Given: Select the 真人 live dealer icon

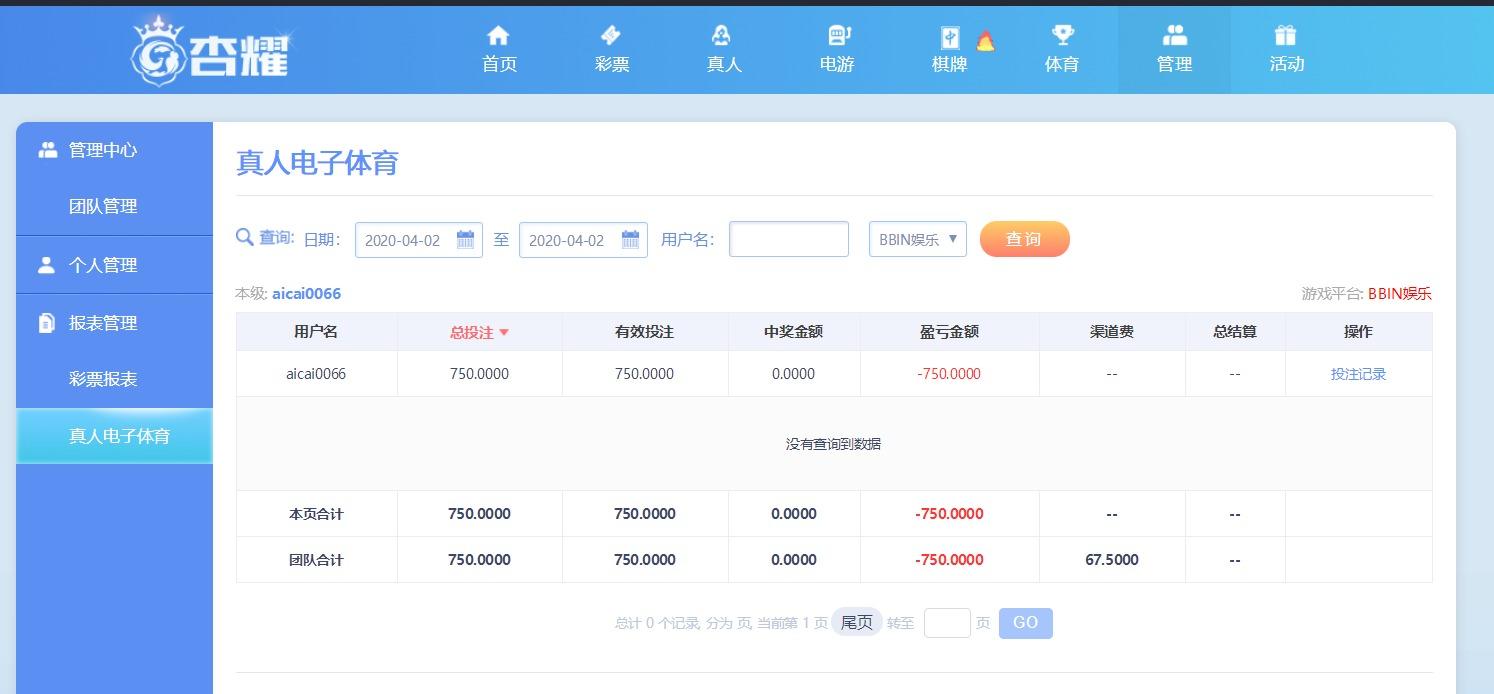Looking at the screenshot, I should tap(722, 36).
